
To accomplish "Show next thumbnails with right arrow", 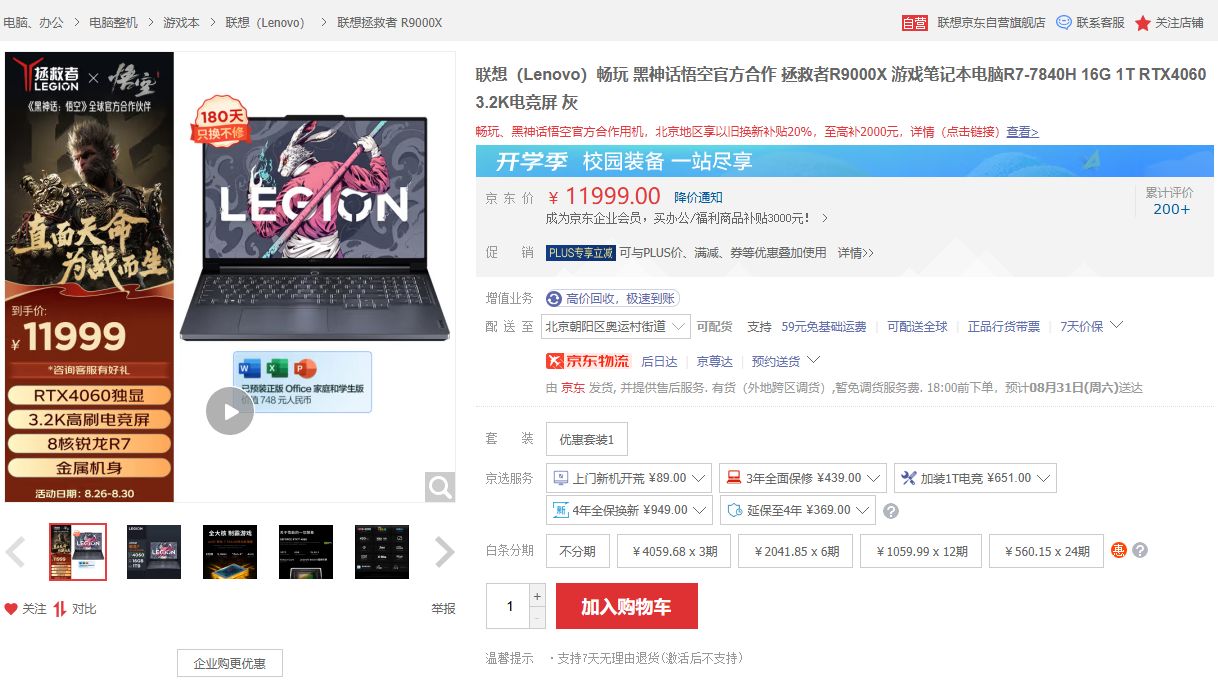I will point(445,551).
